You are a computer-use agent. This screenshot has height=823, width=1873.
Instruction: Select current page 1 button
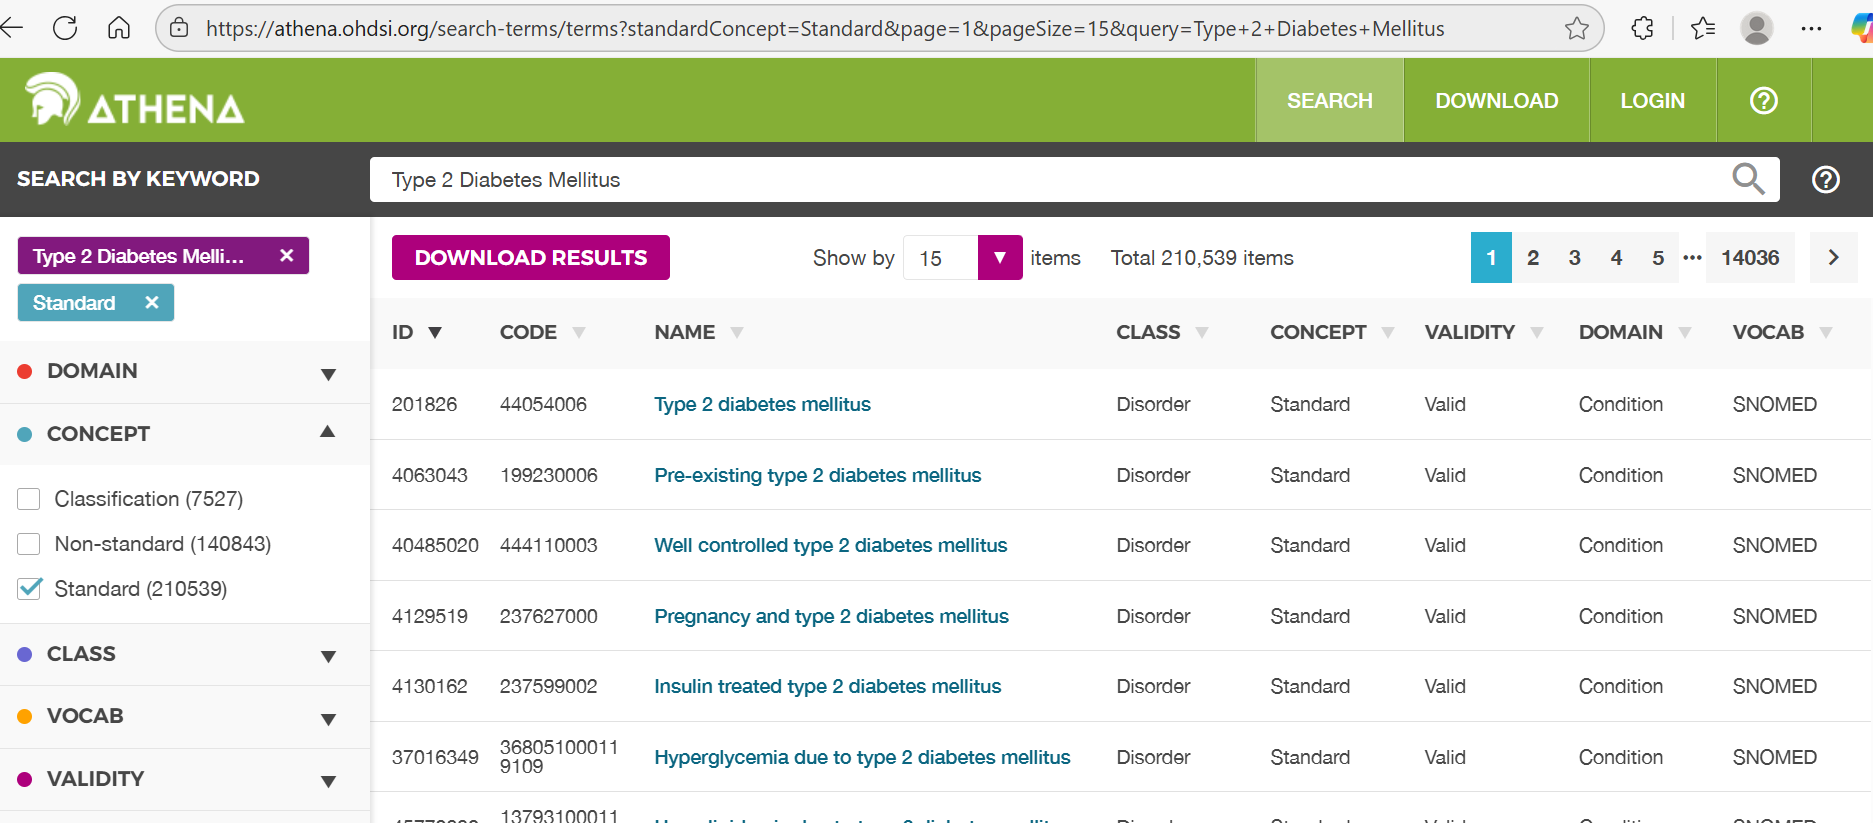pos(1491,257)
